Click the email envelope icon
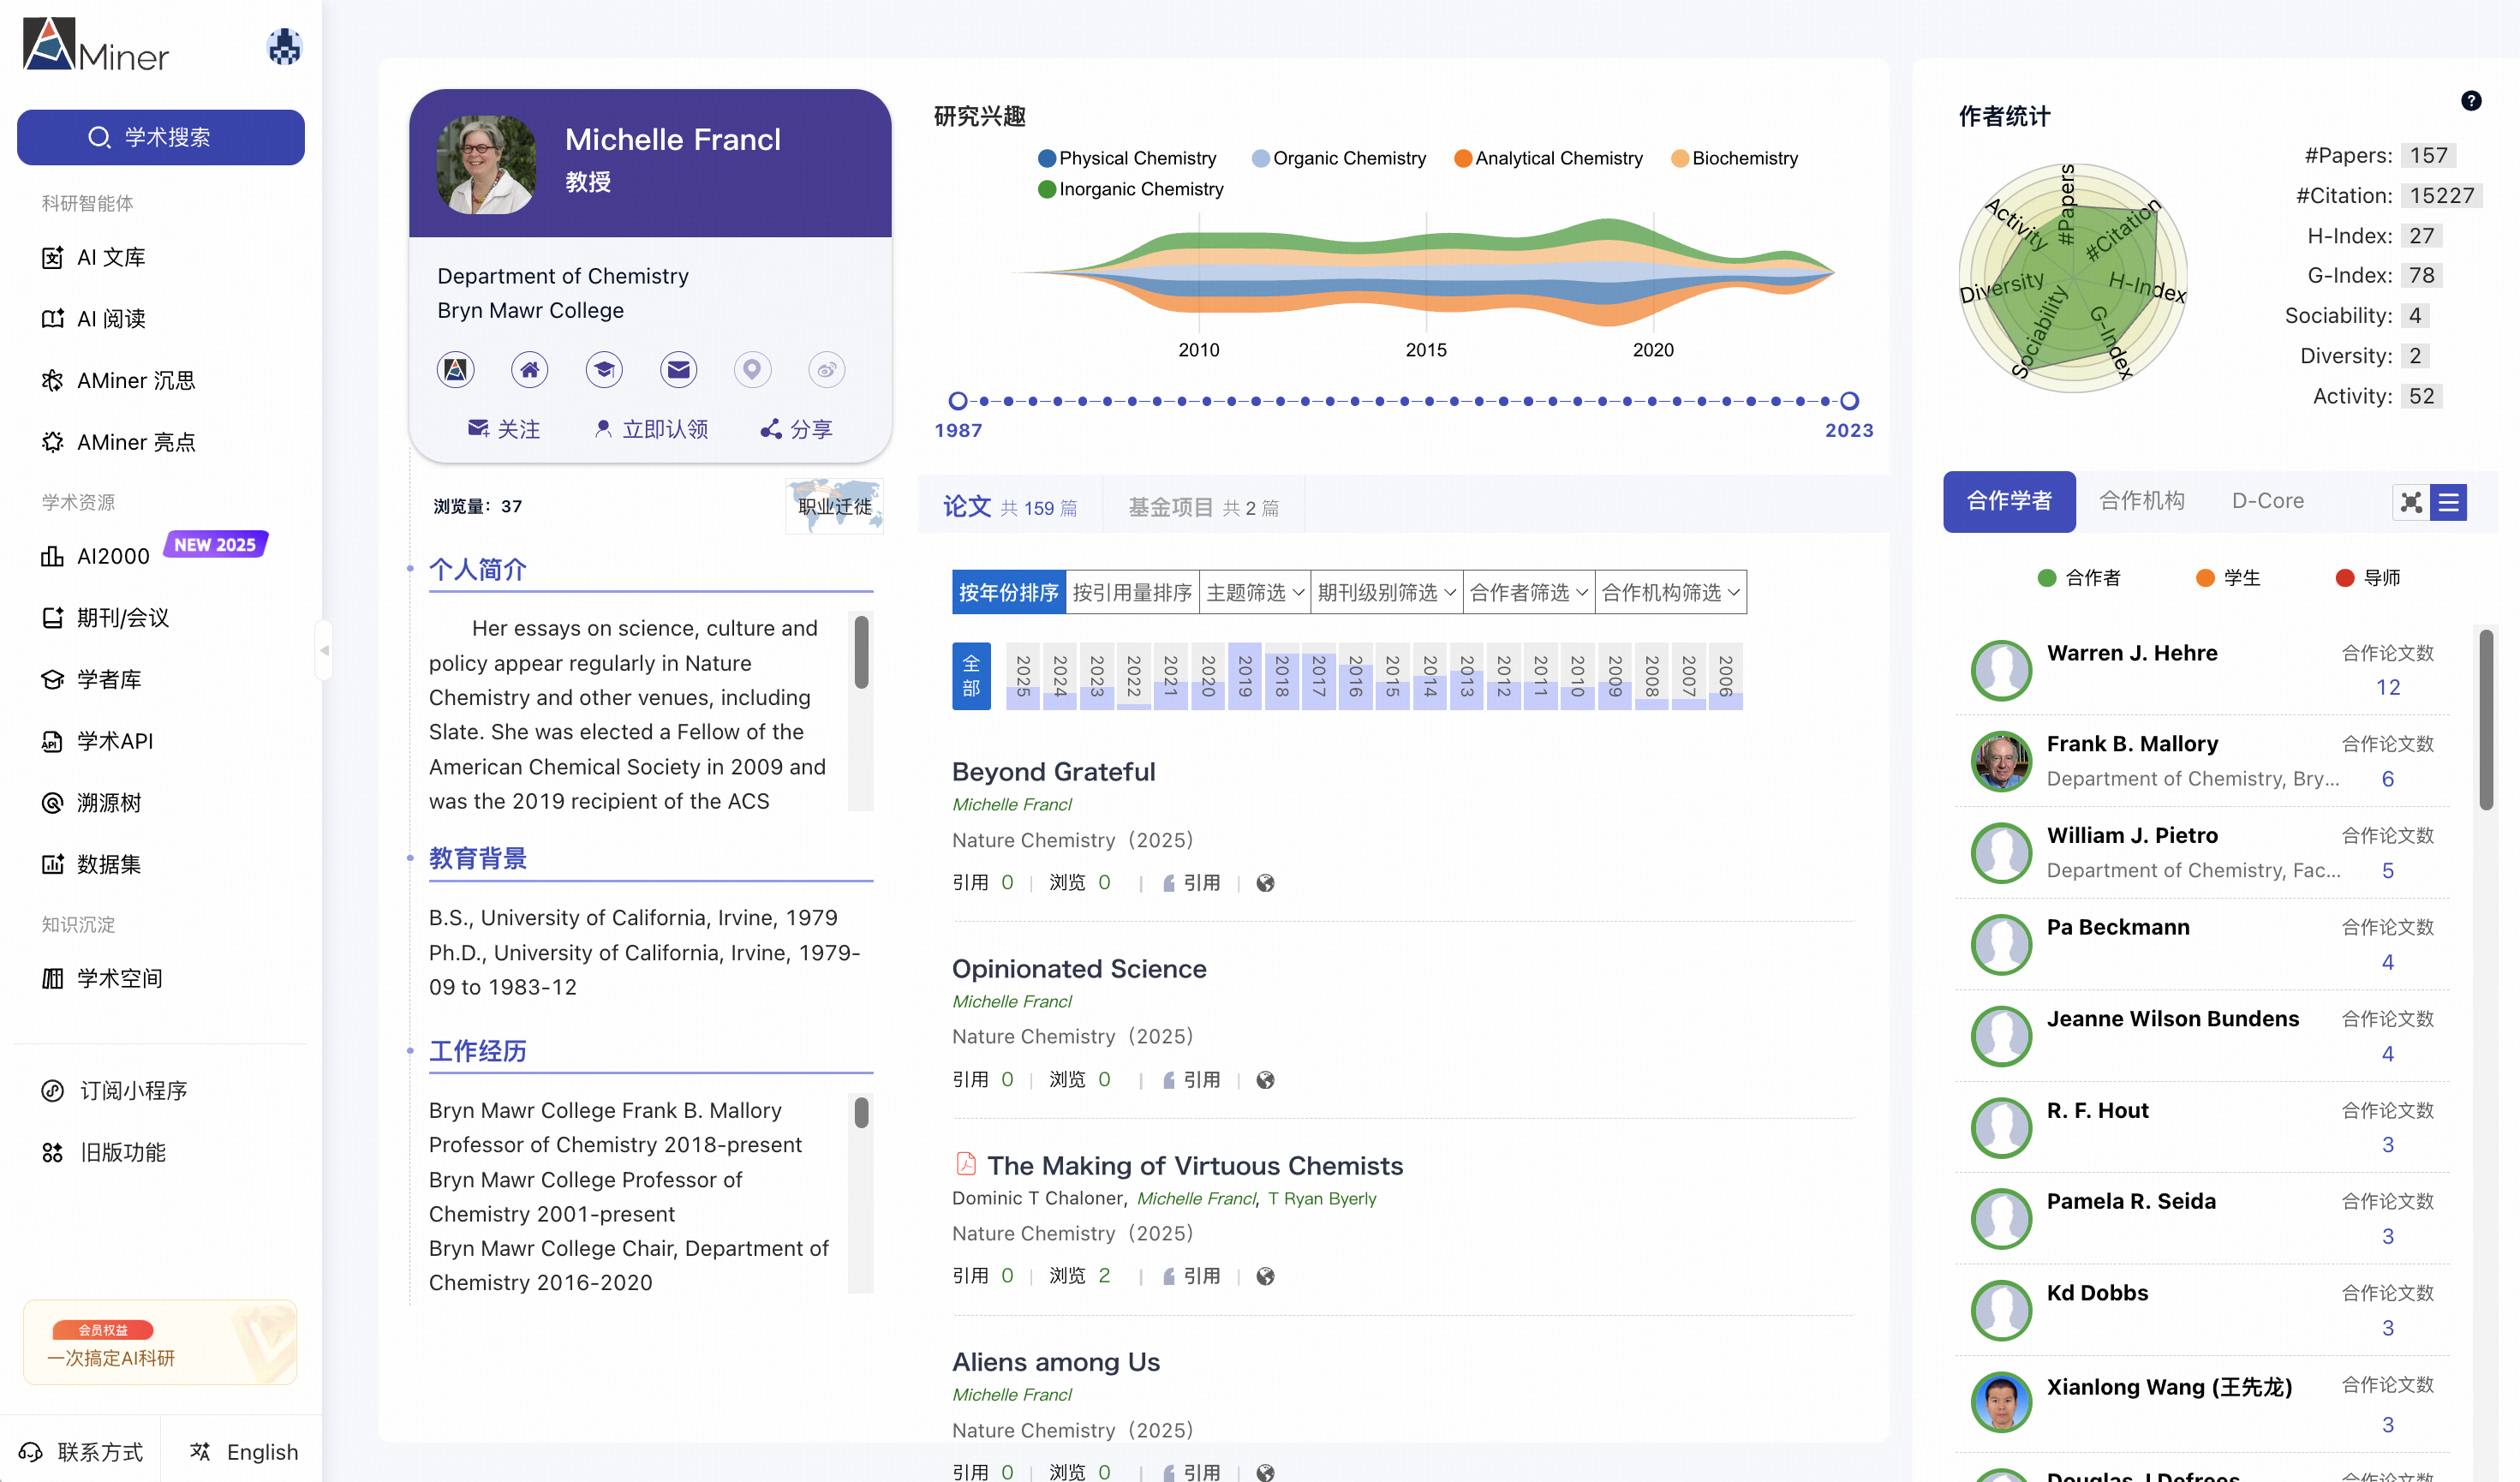2520x1482 pixels. pos(678,370)
